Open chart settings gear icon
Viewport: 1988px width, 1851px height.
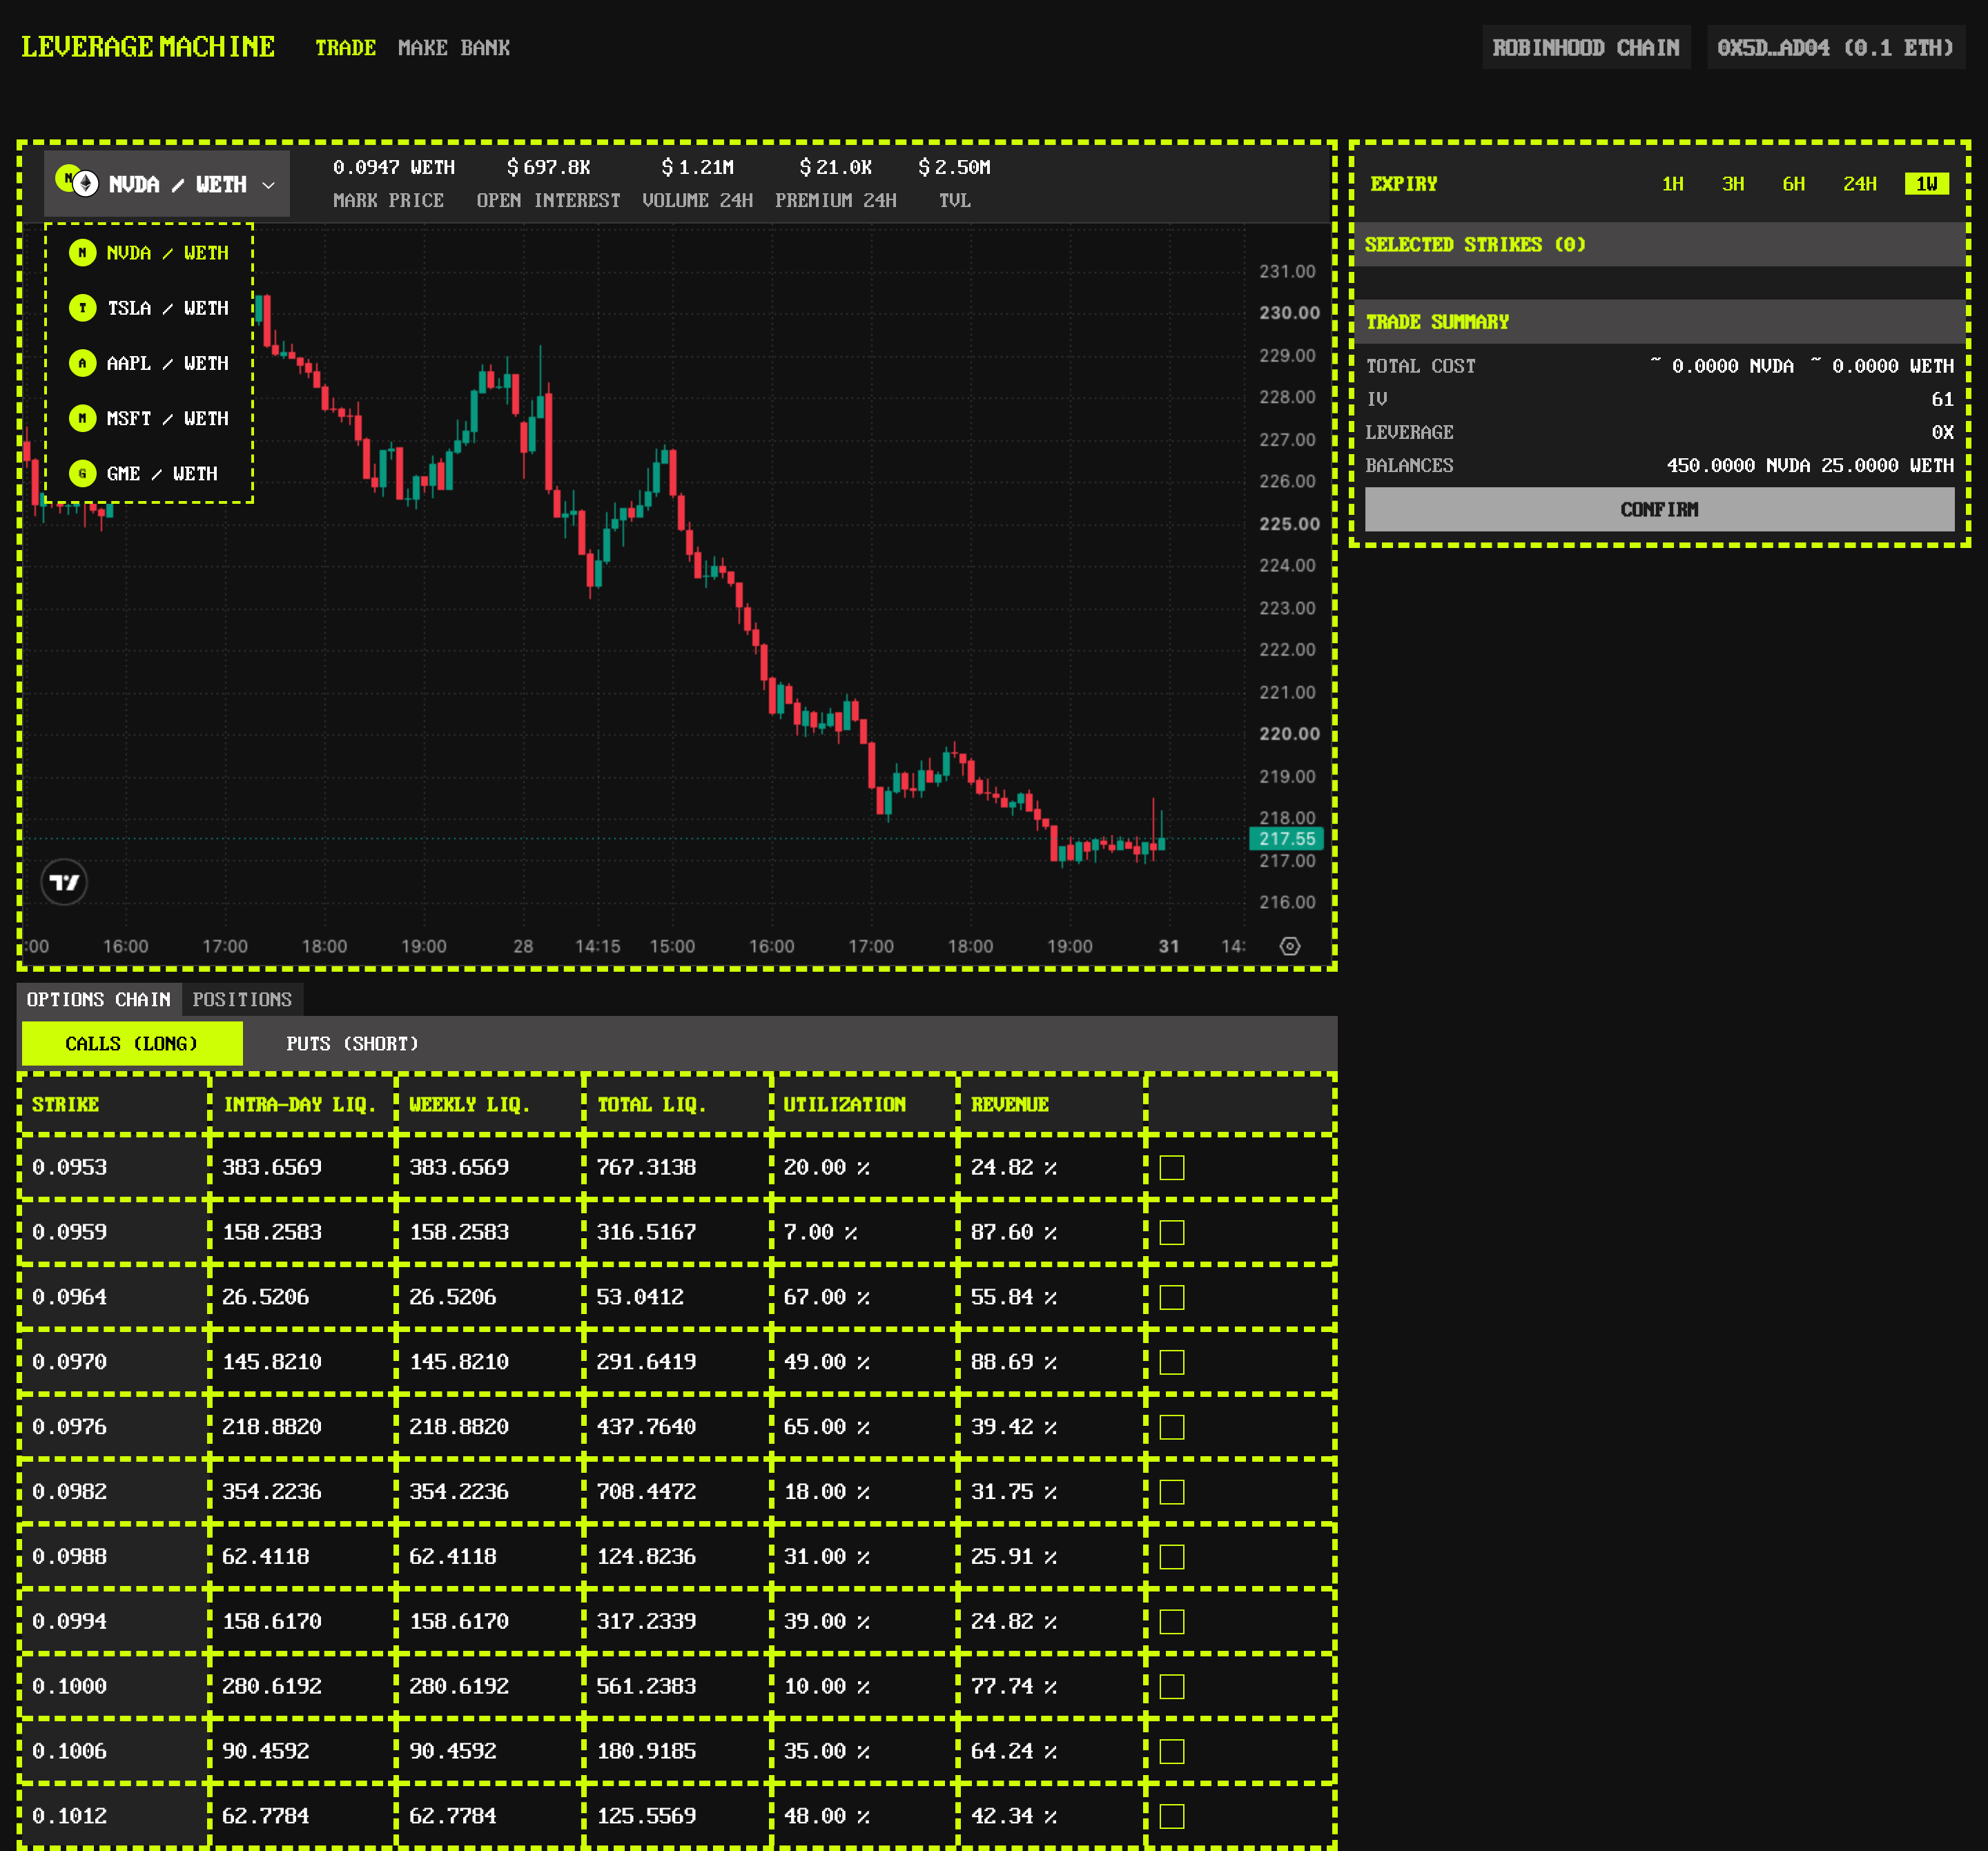click(1290, 946)
